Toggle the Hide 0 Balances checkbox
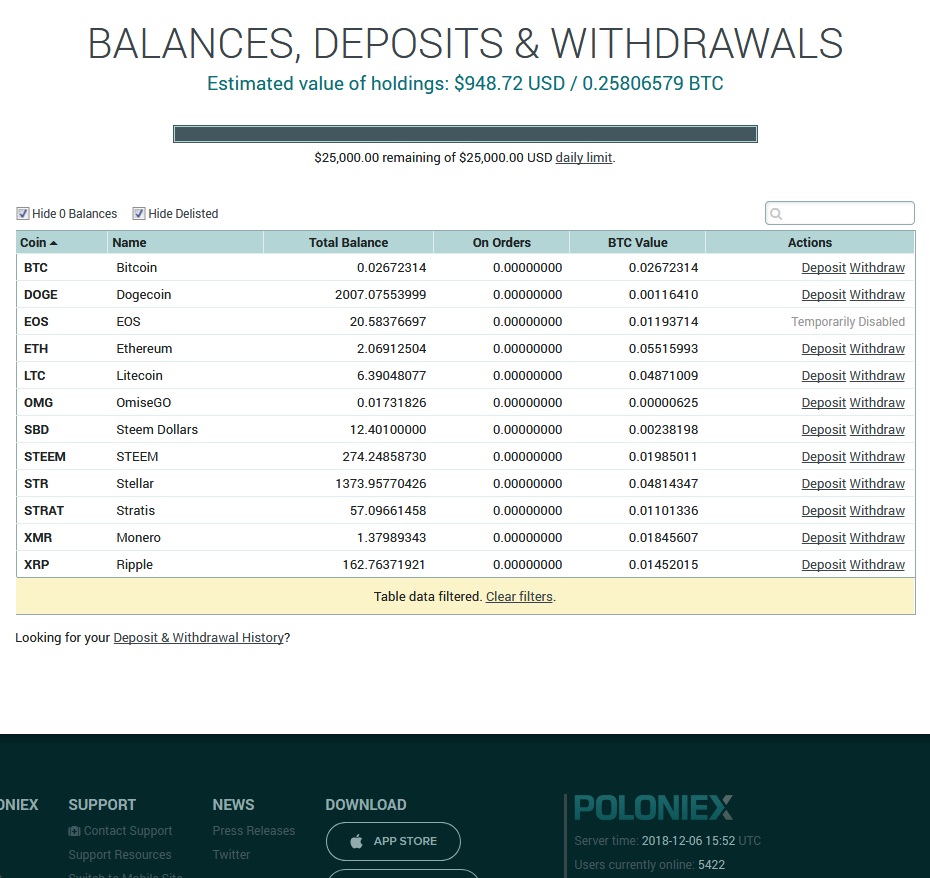This screenshot has width=930, height=878. pos(23,214)
